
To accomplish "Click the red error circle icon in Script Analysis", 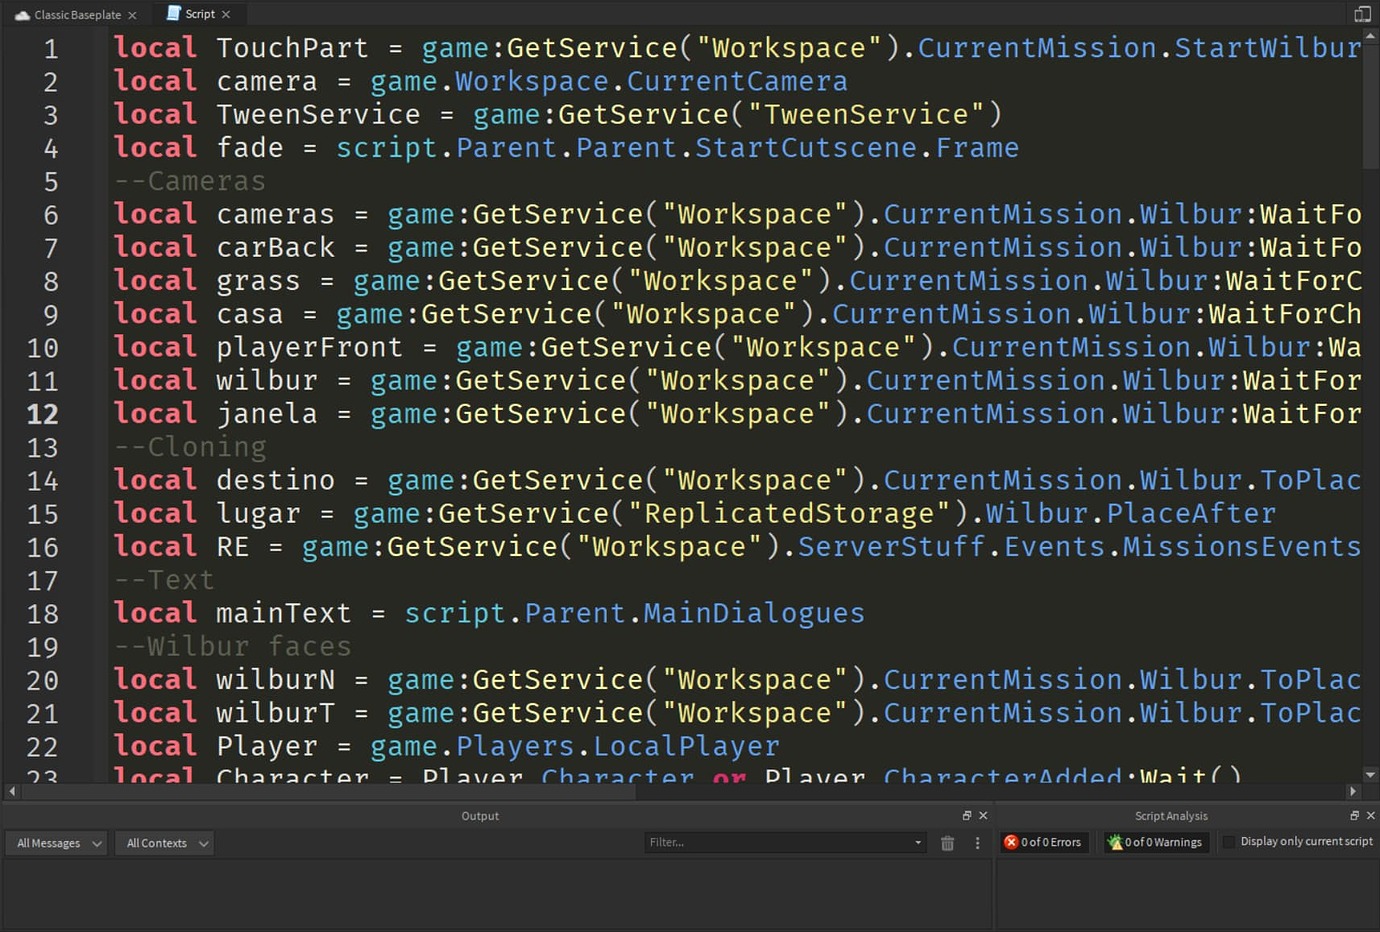I will 1011,842.
